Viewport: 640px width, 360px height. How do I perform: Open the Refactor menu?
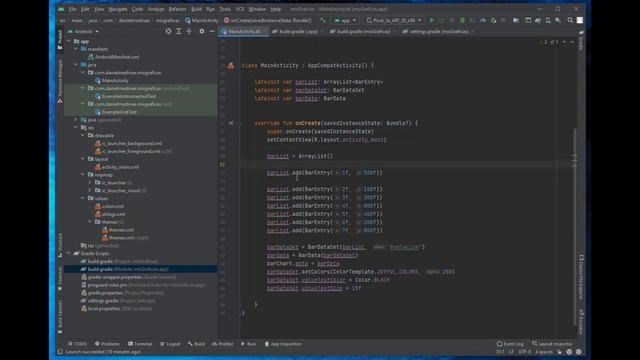177,9
